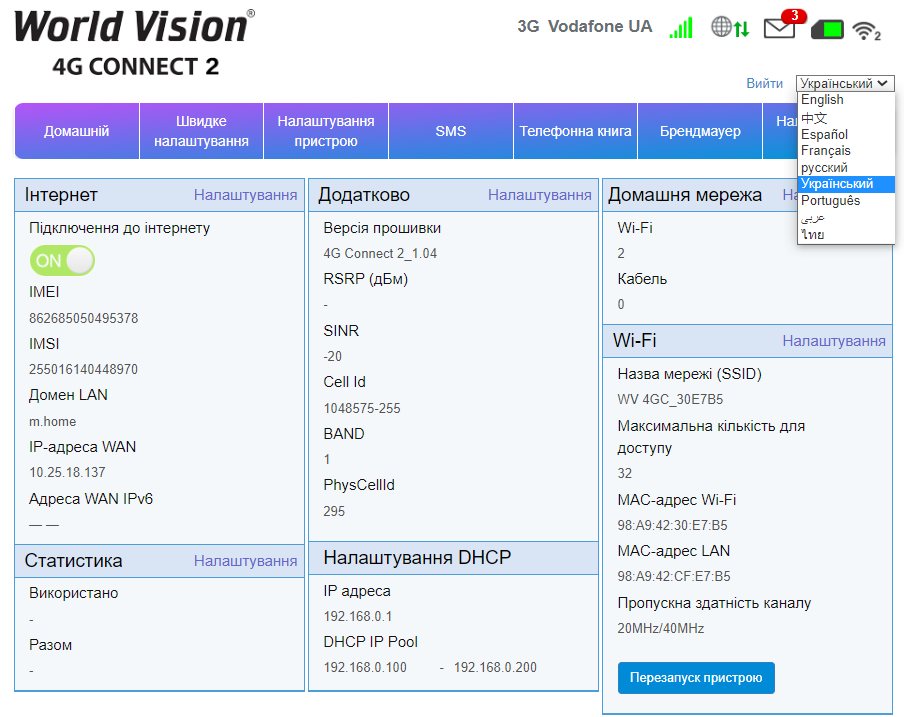Open Швидке налаштування tab
The image size is (904, 717).
coord(201,131)
